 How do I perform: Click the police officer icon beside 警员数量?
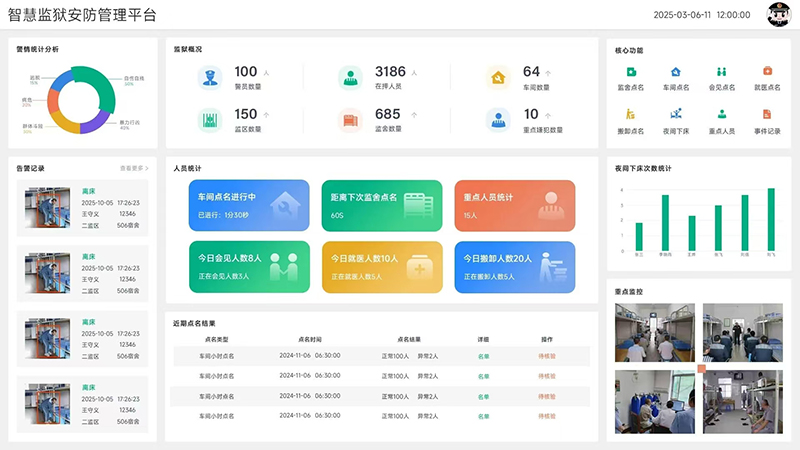(210, 77)
